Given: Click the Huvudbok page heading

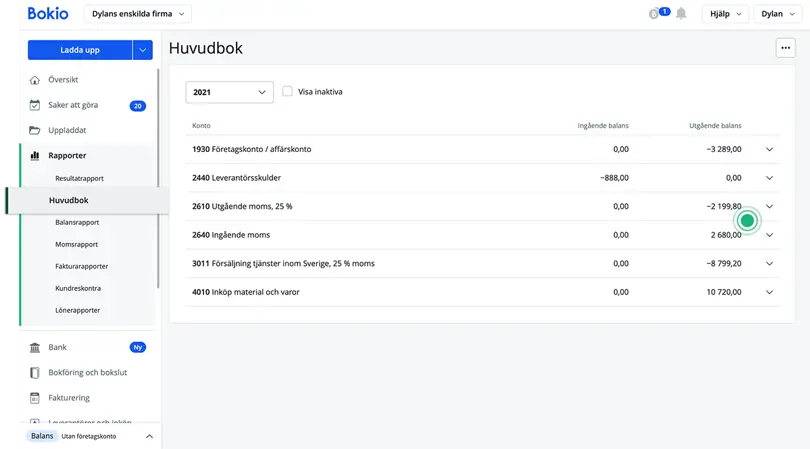Looking at the screenshot, I should click(206, 48).
